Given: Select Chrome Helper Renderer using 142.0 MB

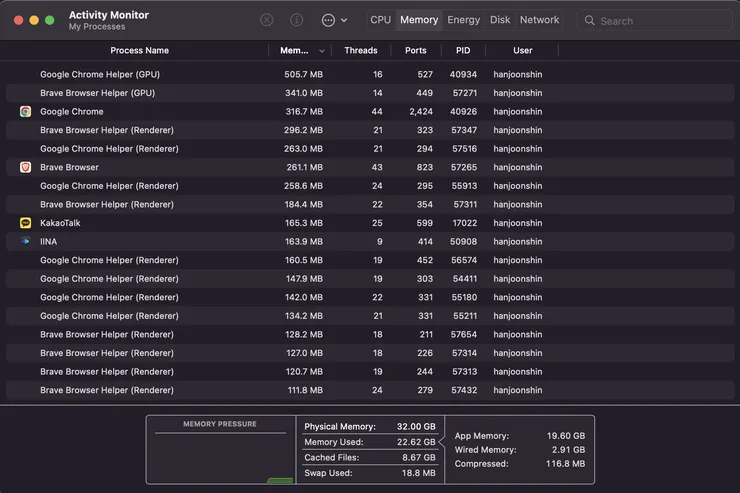Looking at the screenshot, I should (x=370, y=297).
